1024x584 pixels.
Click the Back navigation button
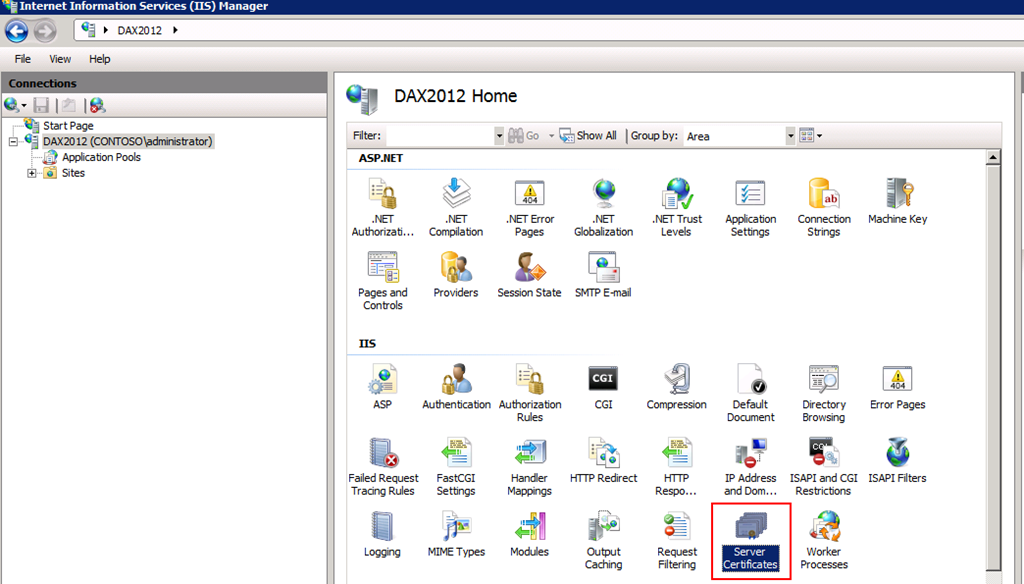[x=16, y=31]
